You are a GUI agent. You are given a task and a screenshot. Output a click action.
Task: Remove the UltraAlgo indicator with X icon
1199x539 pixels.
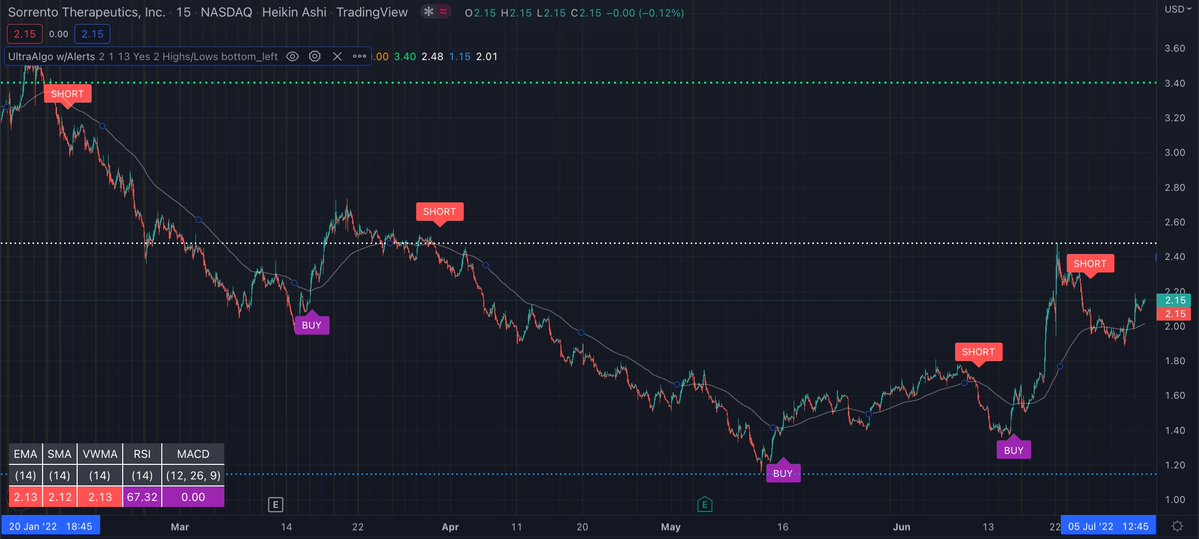(337, 57)
